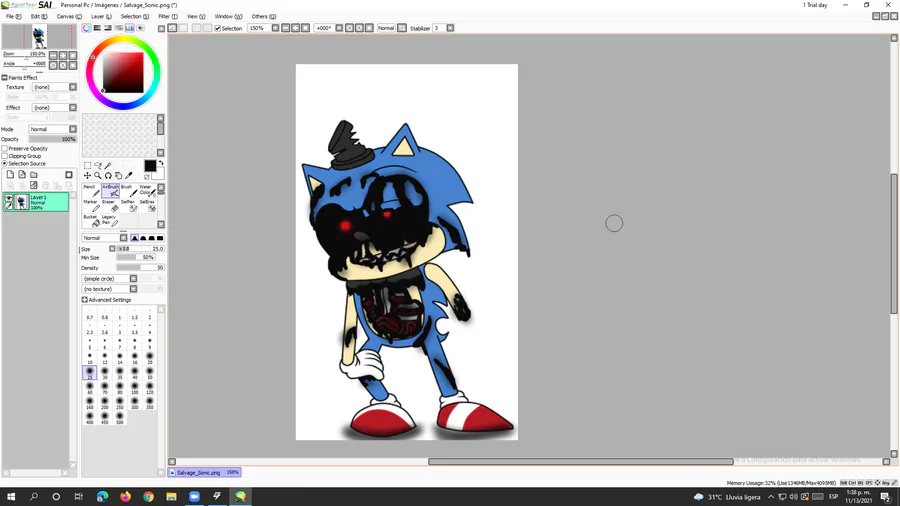Switch to Salvage_Sonic.png document tab
This screenshot has width=900, height=506.
tap(204, 473)
